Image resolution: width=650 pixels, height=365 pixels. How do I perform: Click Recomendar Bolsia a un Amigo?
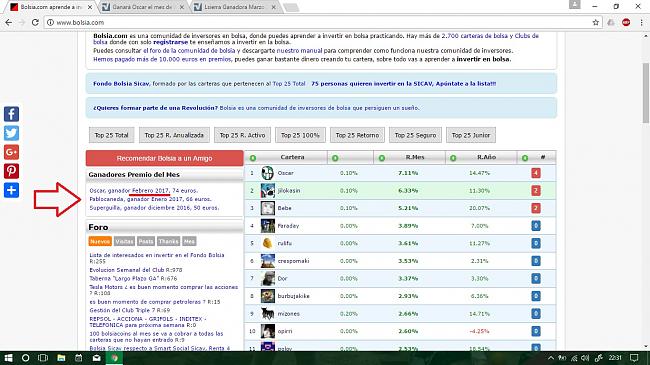click(165, 158)
